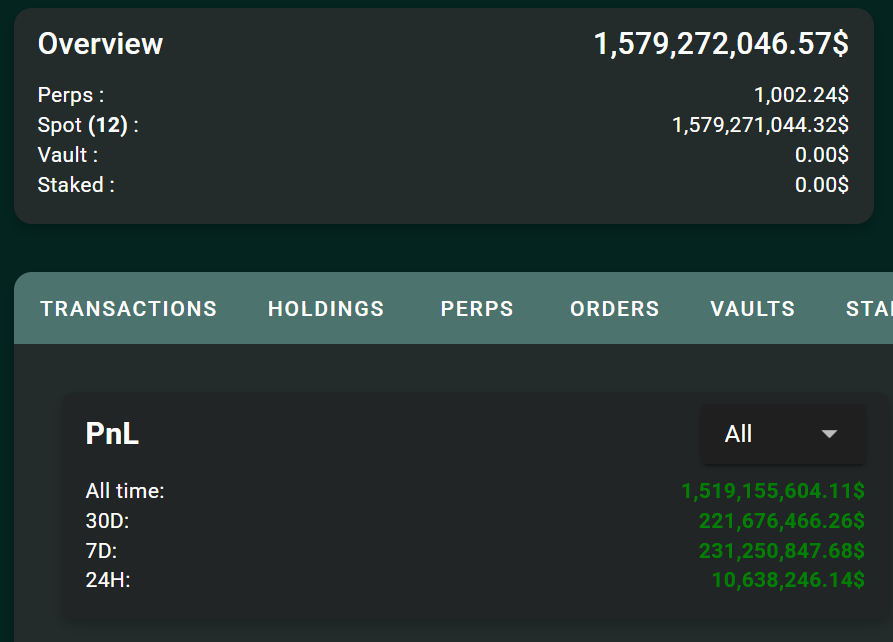
Task: Click the Staked label in Overview
Action: pos(76,185)
